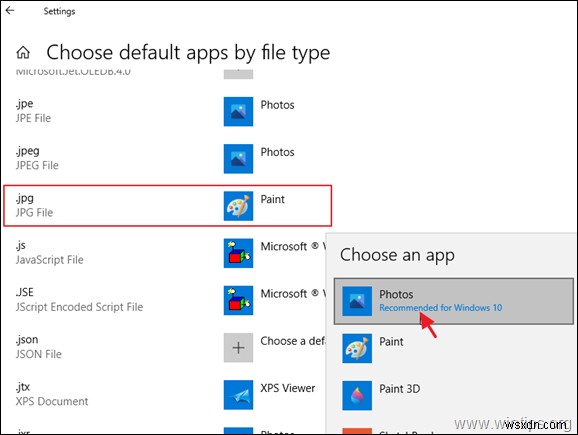This screenshot has height=435, width=578.
Task: Pick Photos in the app list
Action: [454, 301]
